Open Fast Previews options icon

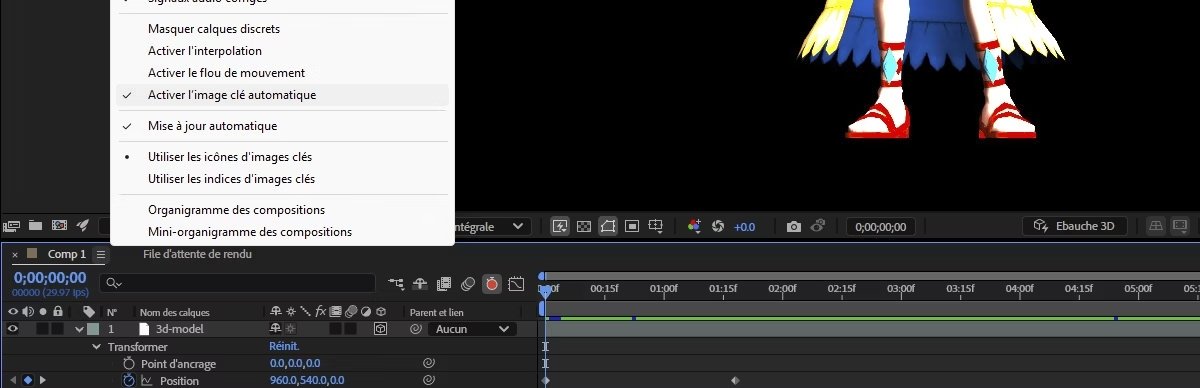pos(560,226)
